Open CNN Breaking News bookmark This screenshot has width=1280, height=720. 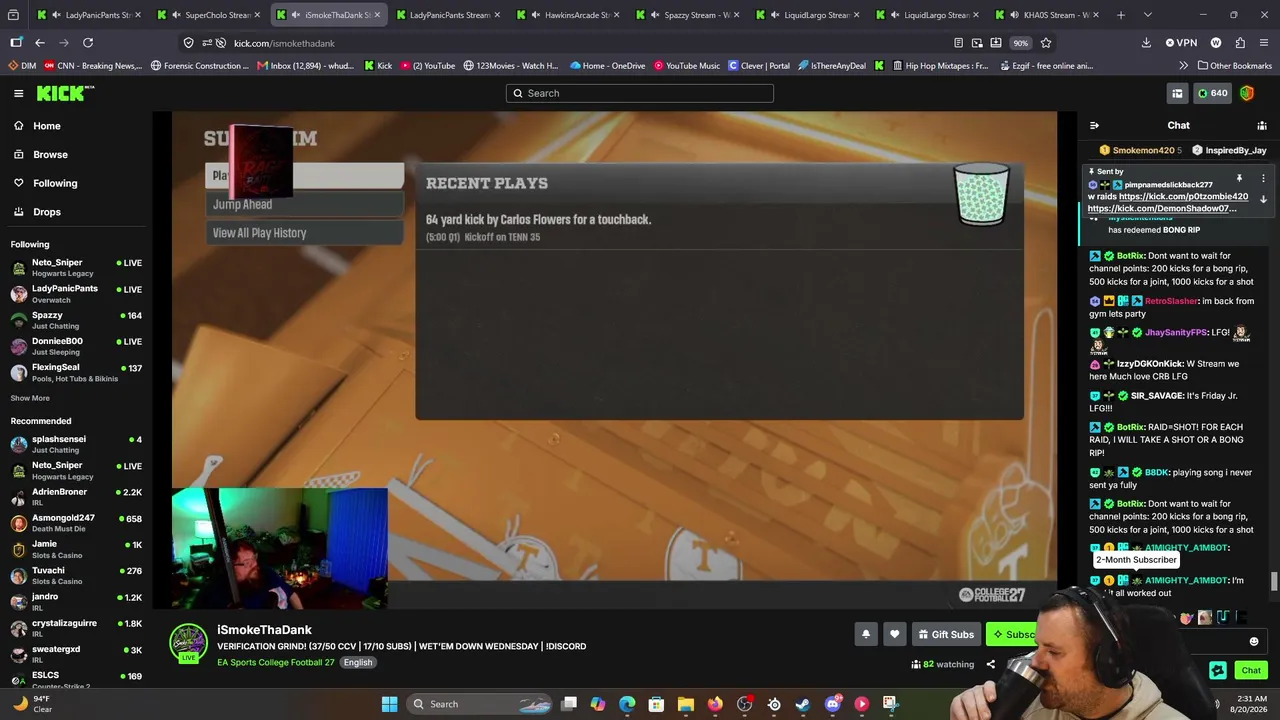(93, 66)
